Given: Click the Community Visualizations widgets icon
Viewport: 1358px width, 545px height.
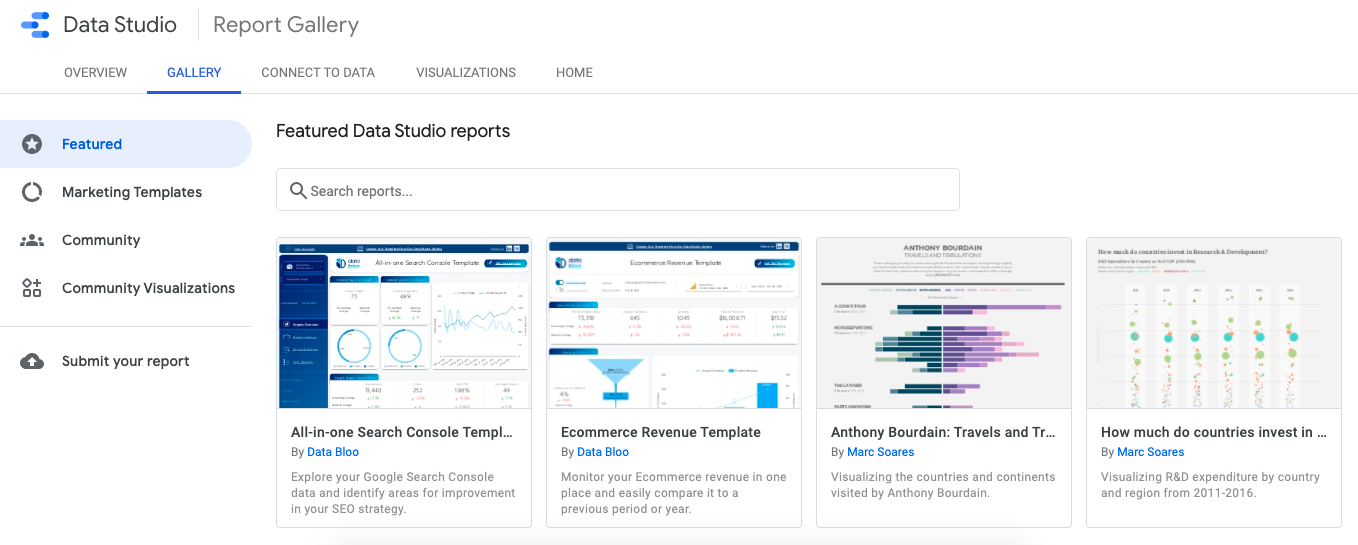Looking at the screenshot, I should click(32, 288).
